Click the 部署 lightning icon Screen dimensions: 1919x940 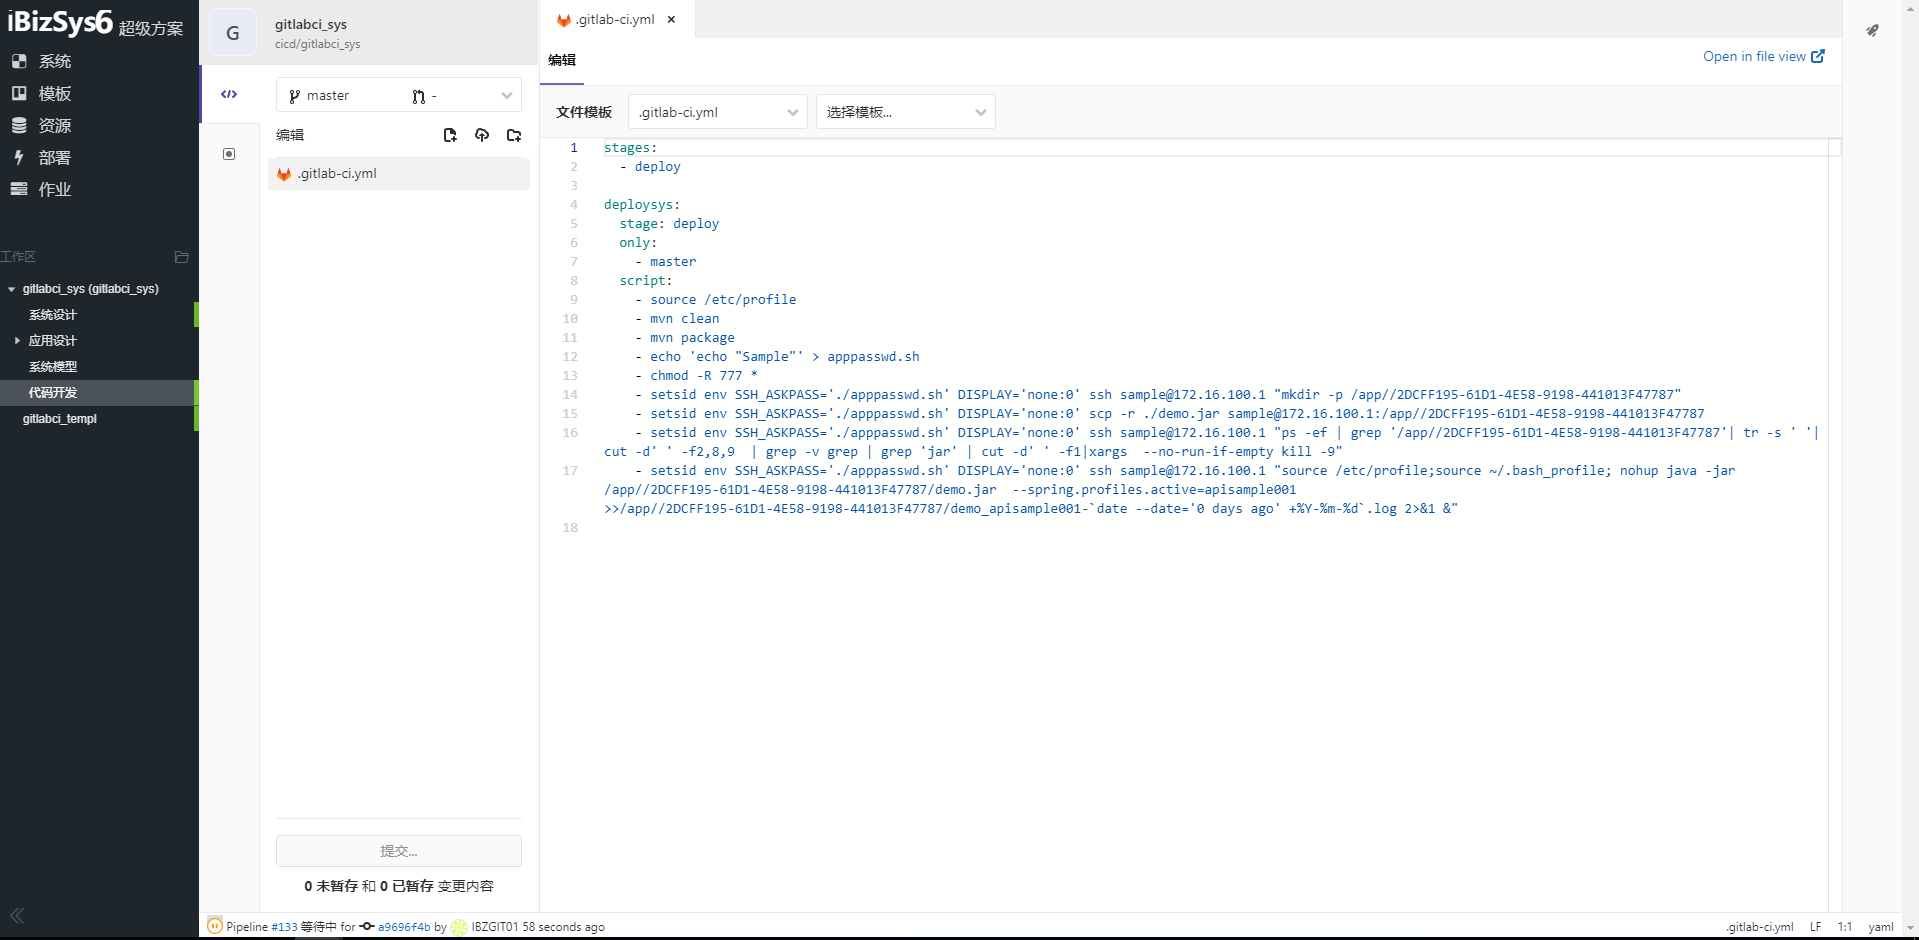click(x=19, y=157)
